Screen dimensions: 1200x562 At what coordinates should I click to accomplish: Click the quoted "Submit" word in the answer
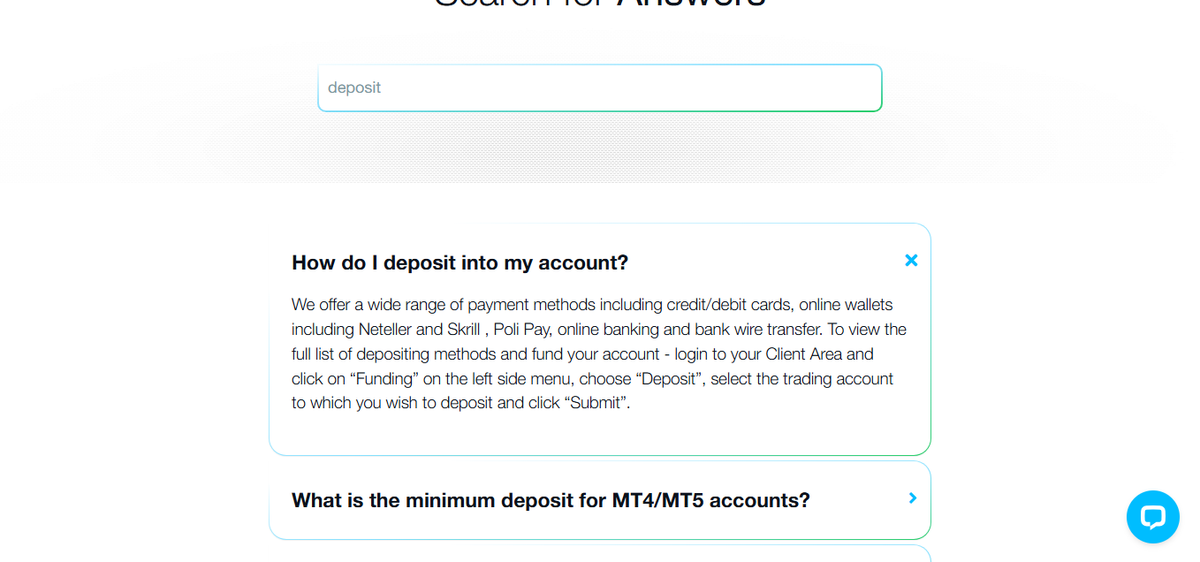(x=596, y=403)
